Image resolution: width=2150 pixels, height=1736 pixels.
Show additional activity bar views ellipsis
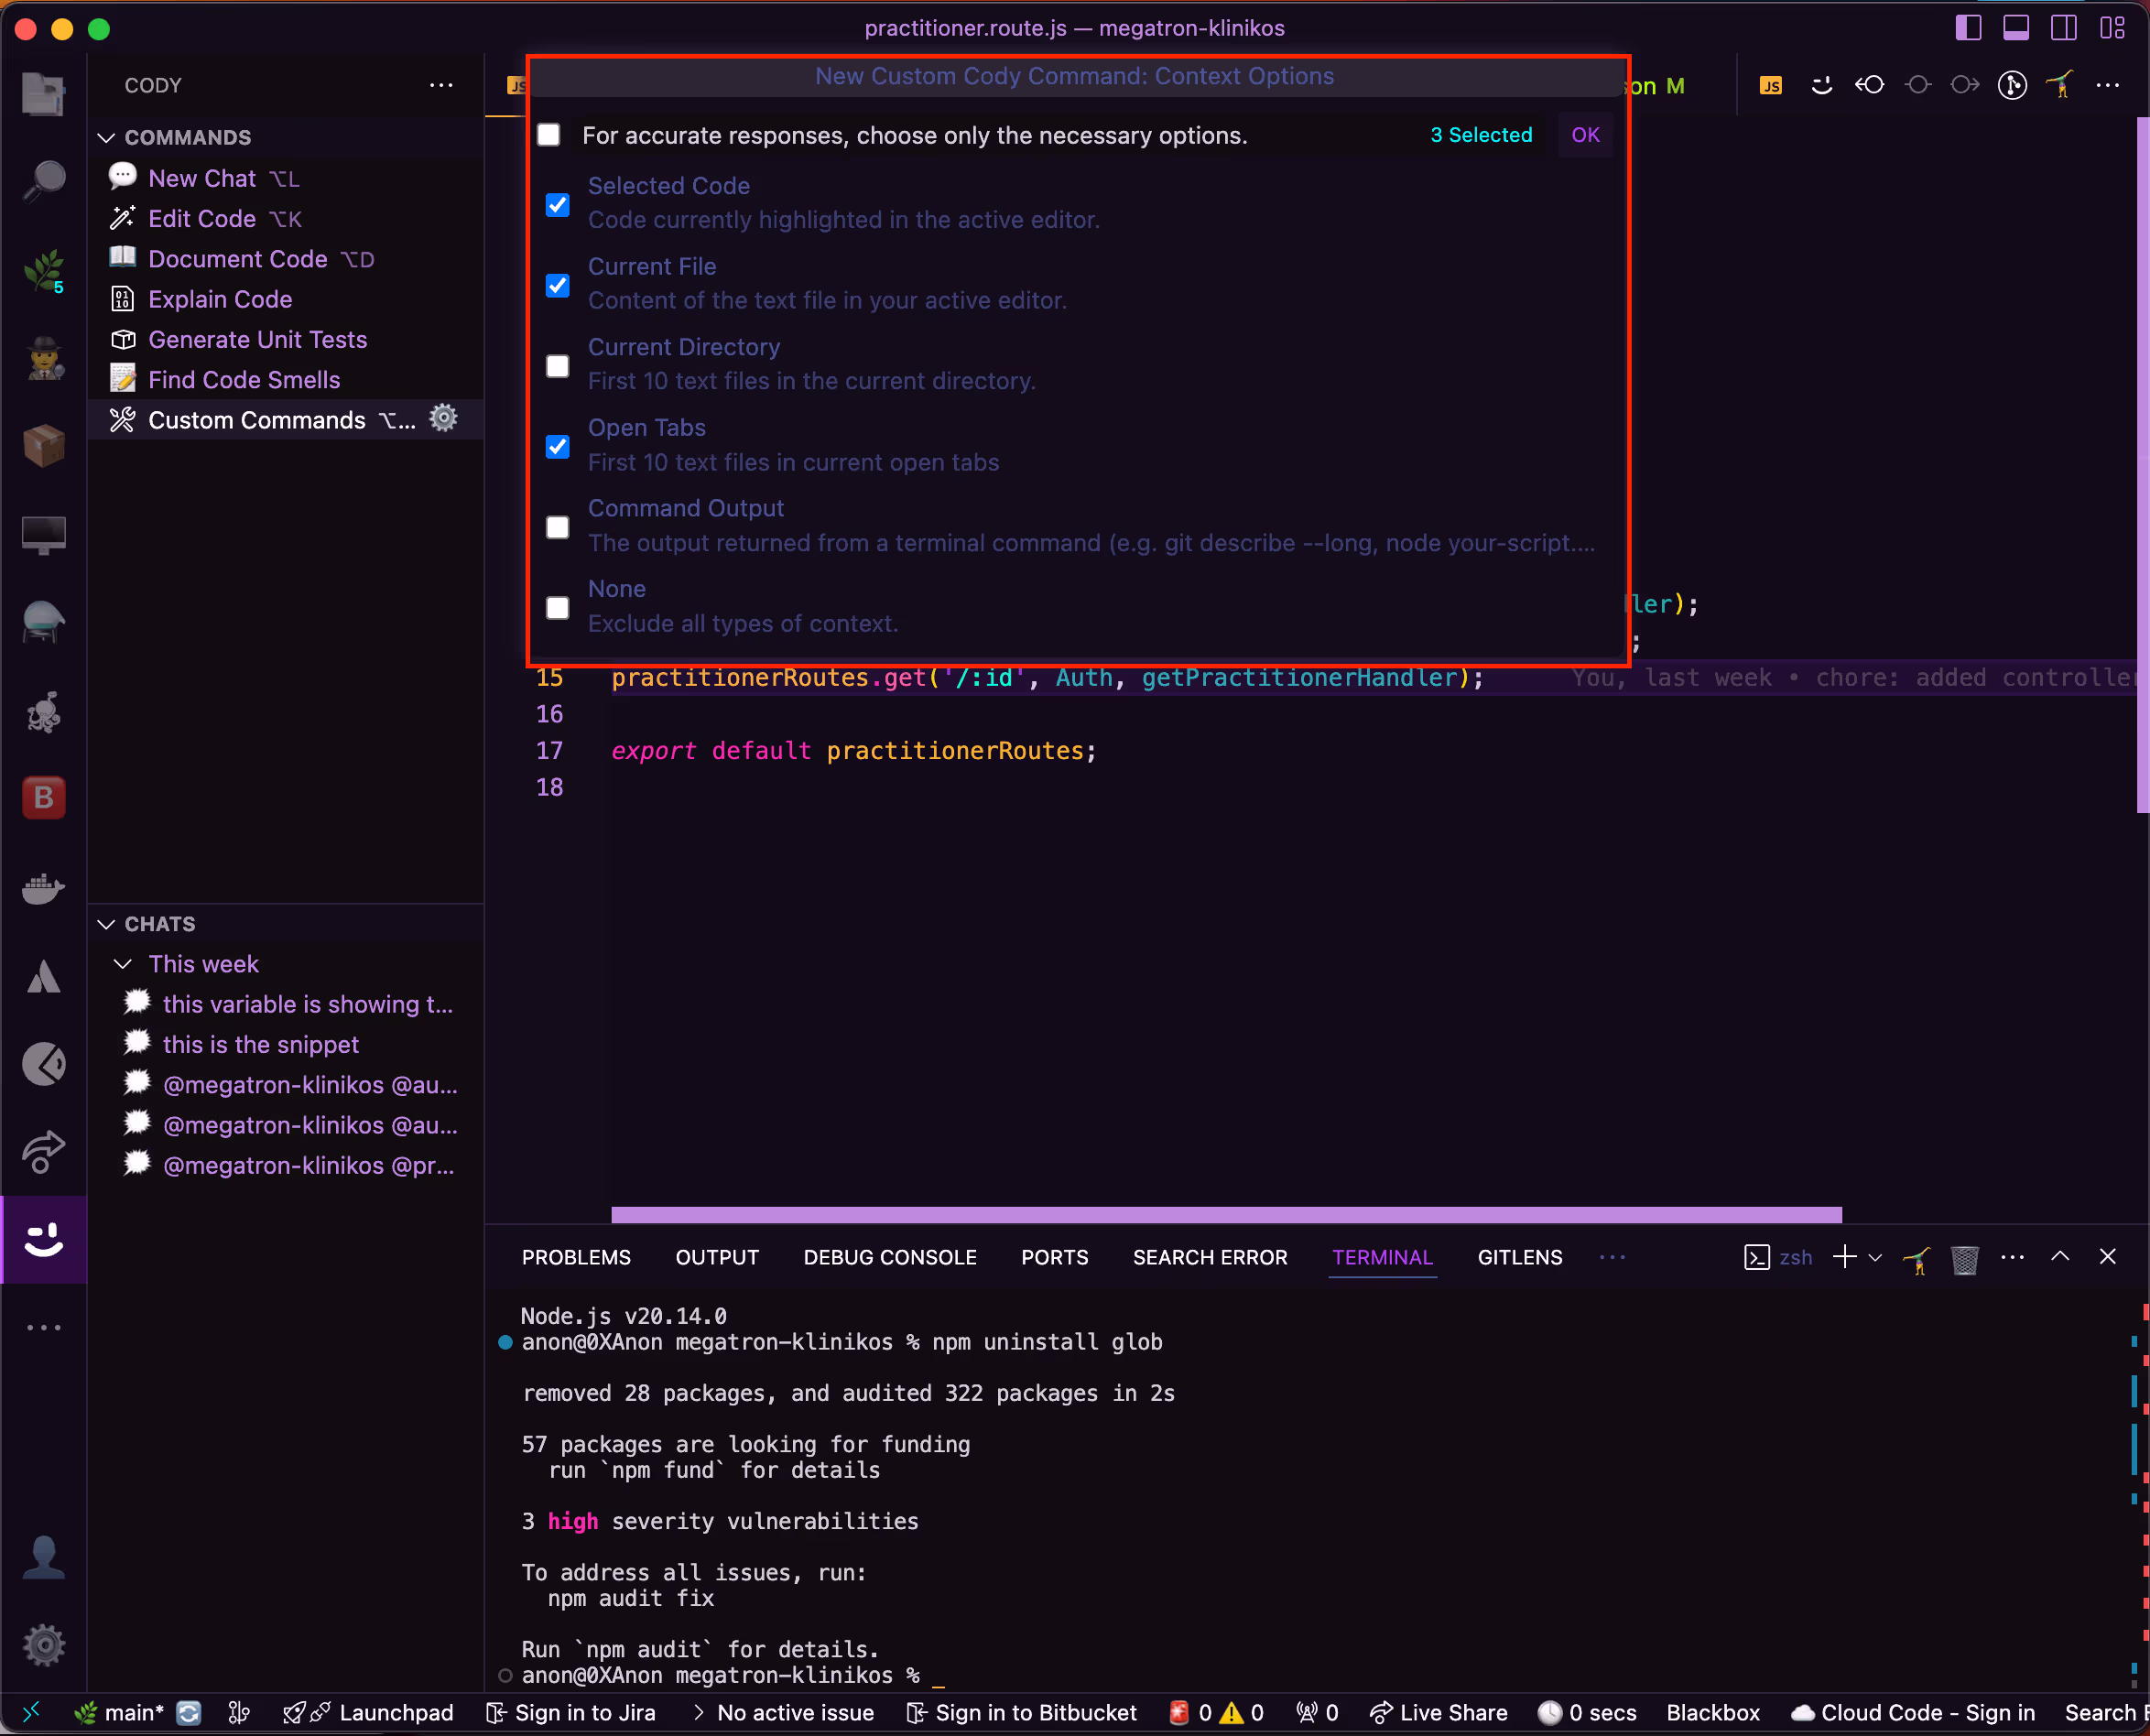[43, 1328]
